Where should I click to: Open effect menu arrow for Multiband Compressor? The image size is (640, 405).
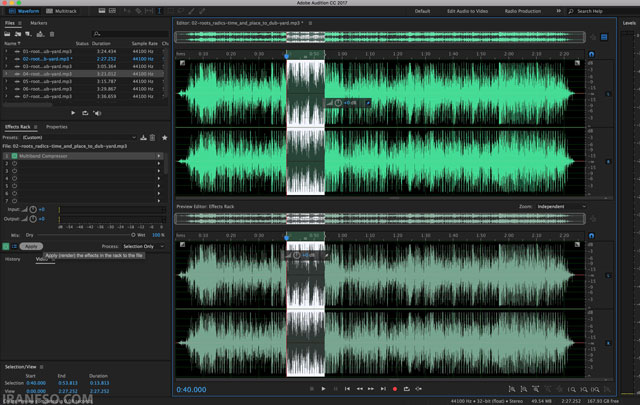[159, 156]
